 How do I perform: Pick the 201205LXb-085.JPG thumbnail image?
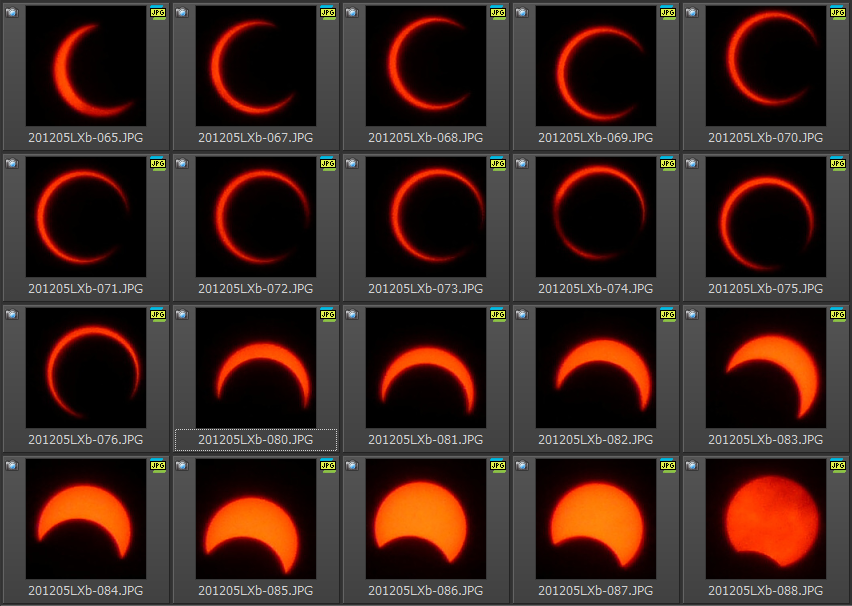pos(256,519)
